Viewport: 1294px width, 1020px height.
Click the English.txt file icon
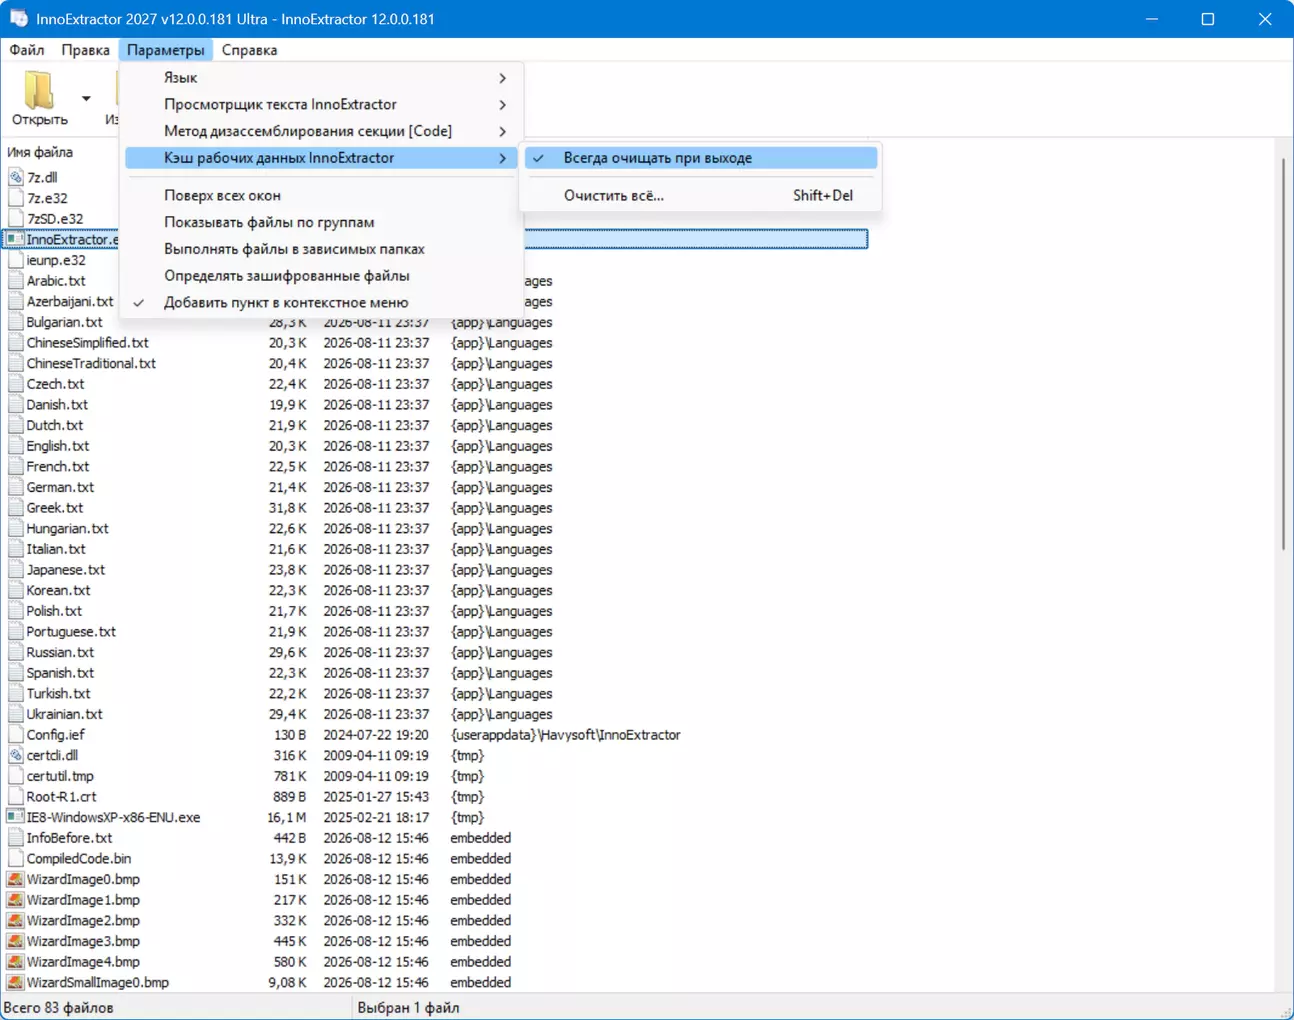pos(15,446)
